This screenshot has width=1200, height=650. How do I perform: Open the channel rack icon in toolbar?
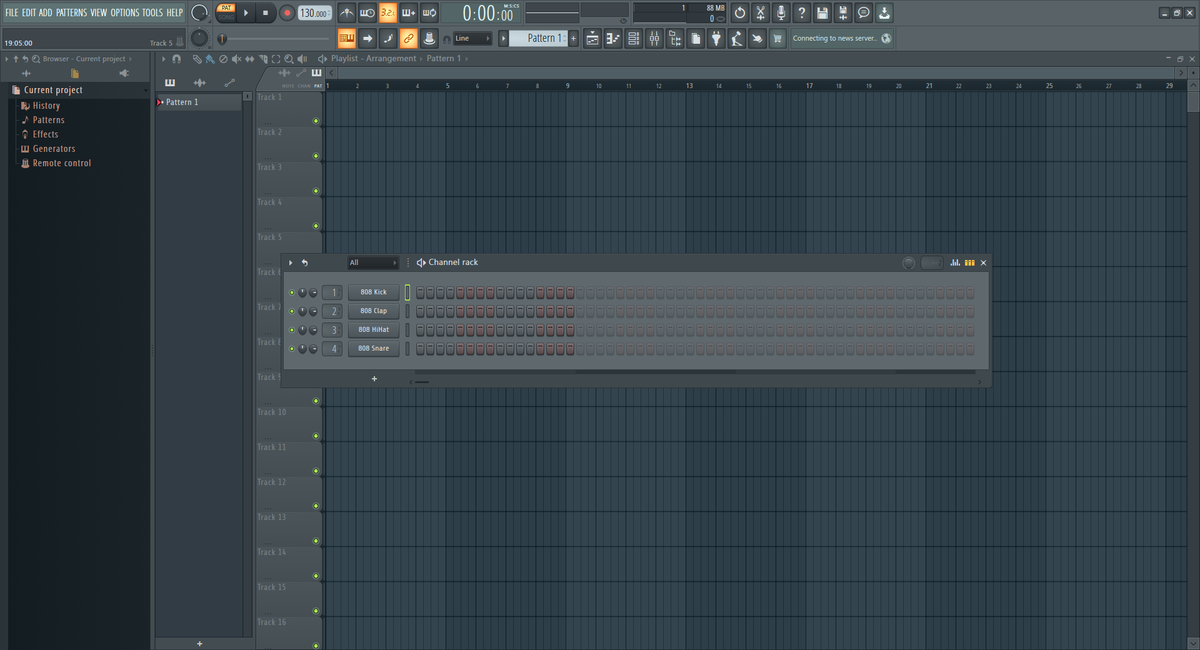pyautogui.click(x=633, y=38)
